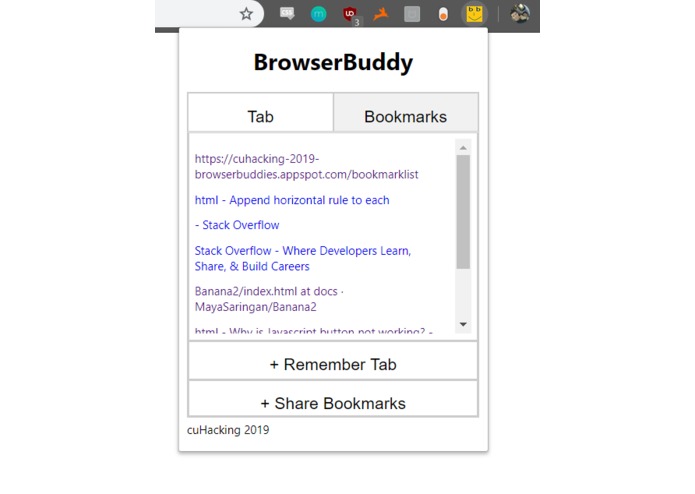Click the BrowserBuddy heading
This screenshot has height=494, width=695.
tap(333, 62)
